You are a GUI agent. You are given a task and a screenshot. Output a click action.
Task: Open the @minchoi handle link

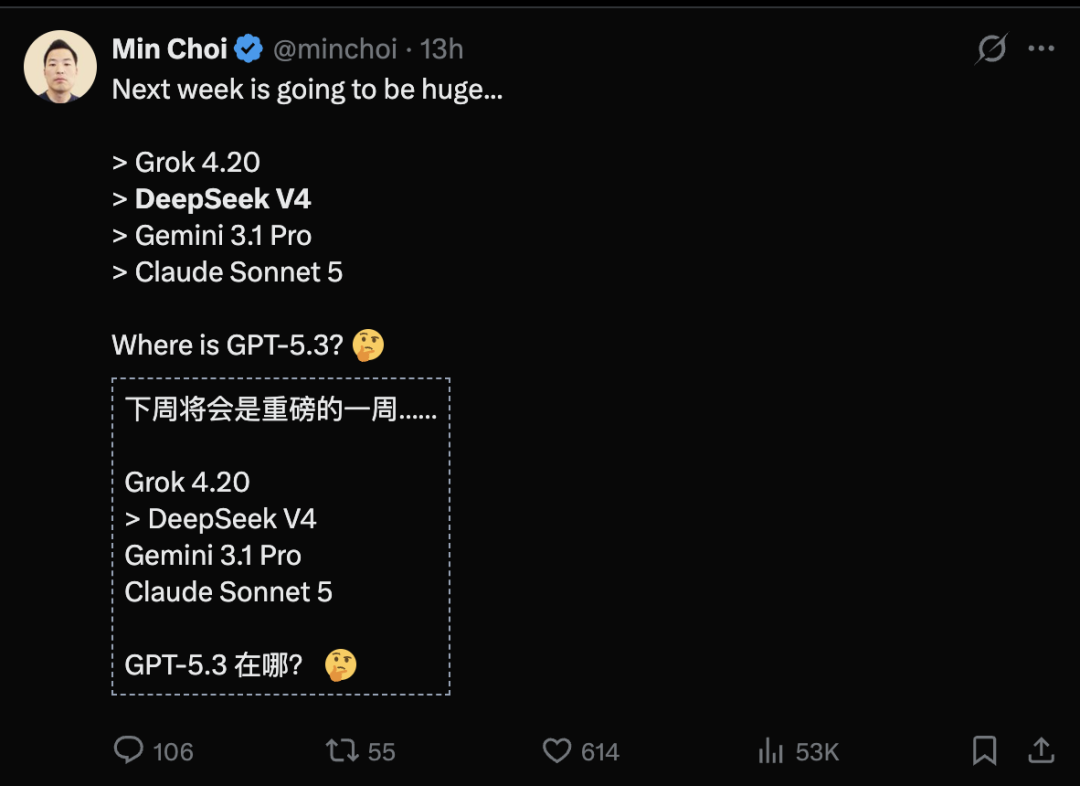pyautogui.click(x=334, y=48)
